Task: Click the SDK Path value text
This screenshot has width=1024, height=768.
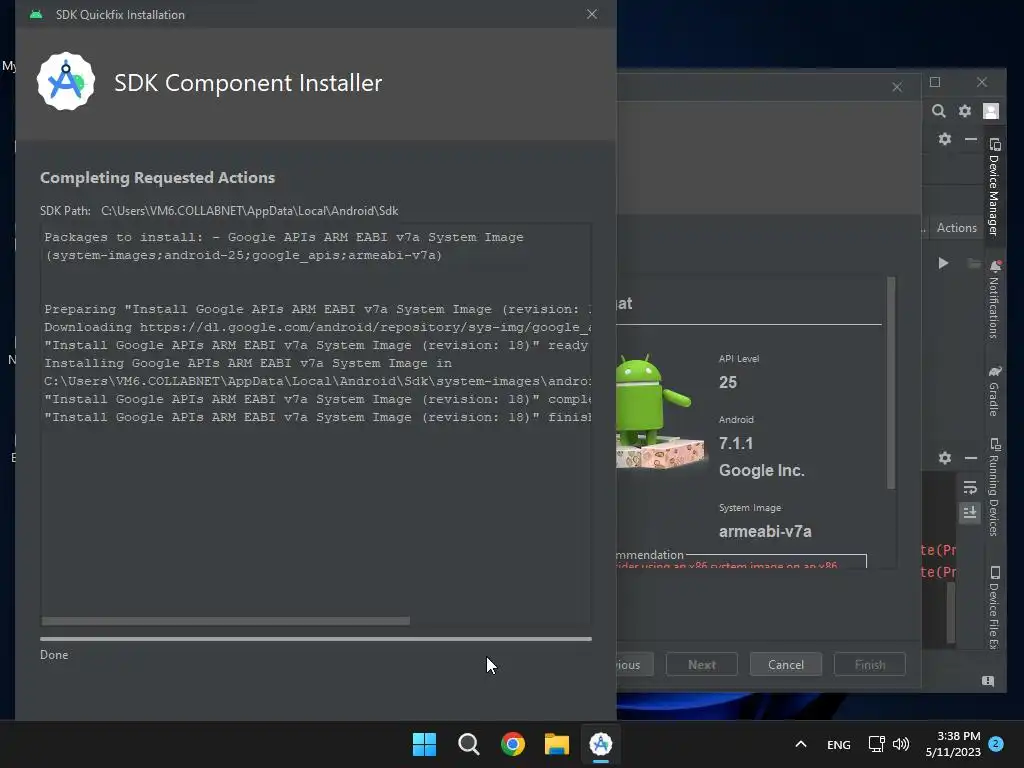Action: [249, 211]
